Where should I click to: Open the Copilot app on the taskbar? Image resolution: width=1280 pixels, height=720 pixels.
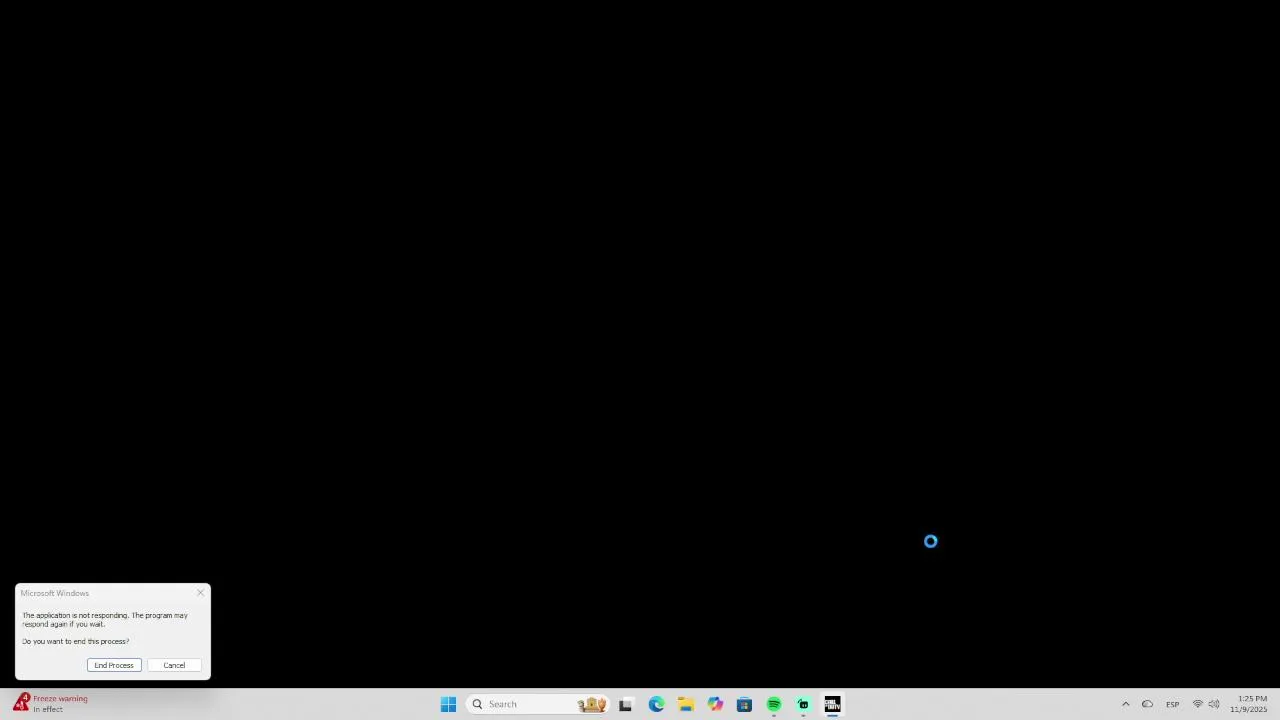715,704
